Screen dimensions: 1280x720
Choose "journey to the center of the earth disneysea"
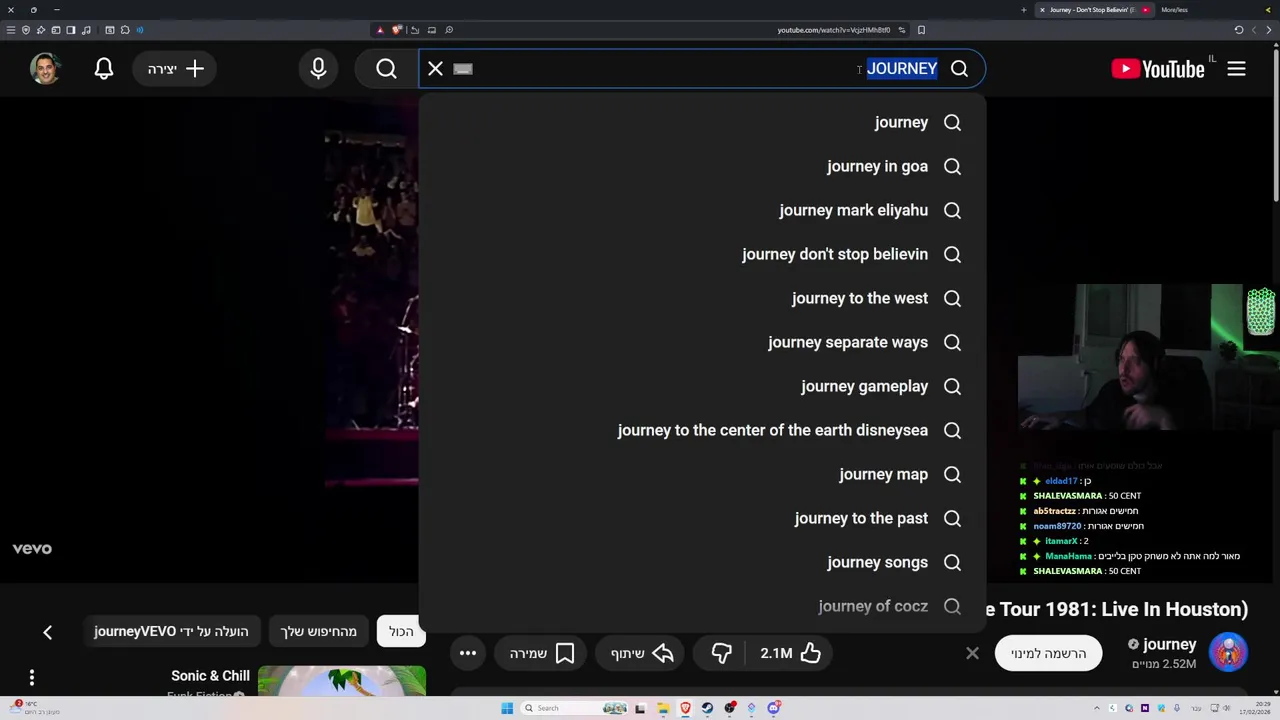(x=702, y=430)
